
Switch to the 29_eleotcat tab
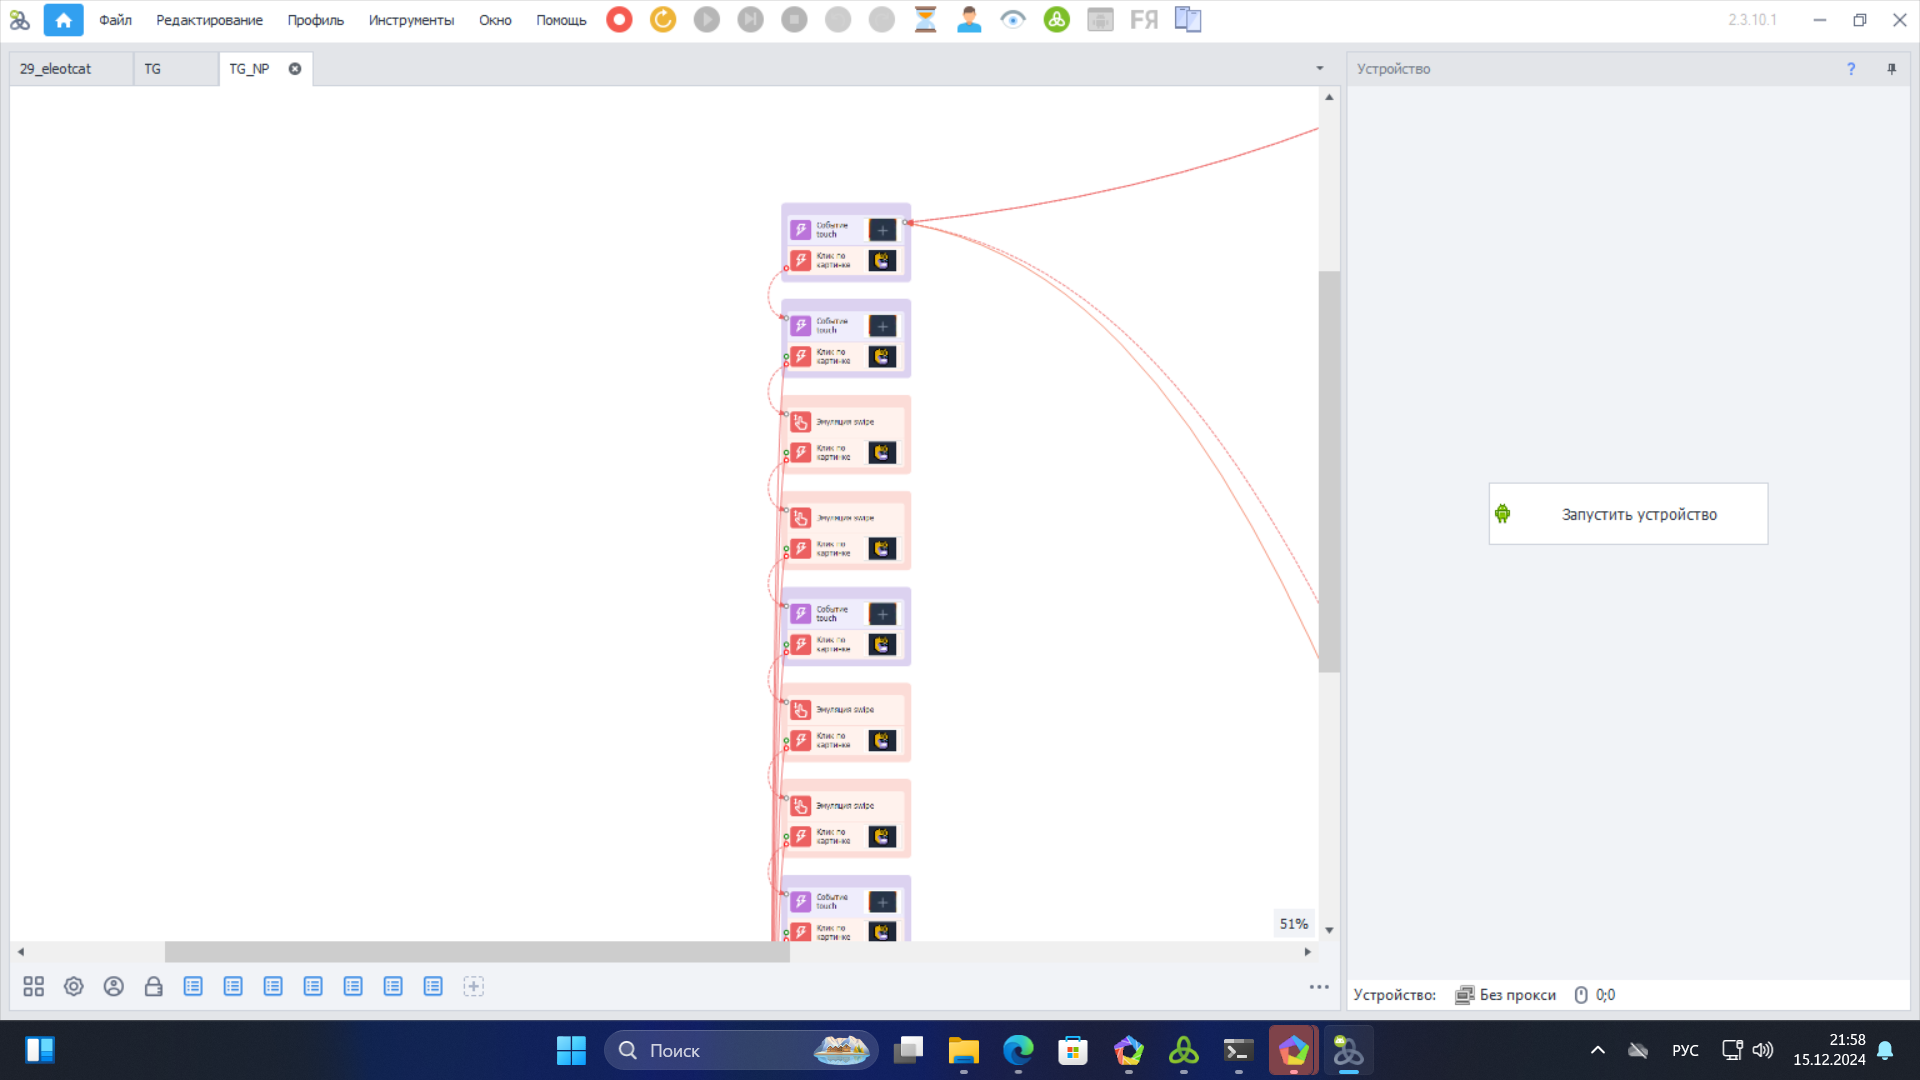pos(56,69)
